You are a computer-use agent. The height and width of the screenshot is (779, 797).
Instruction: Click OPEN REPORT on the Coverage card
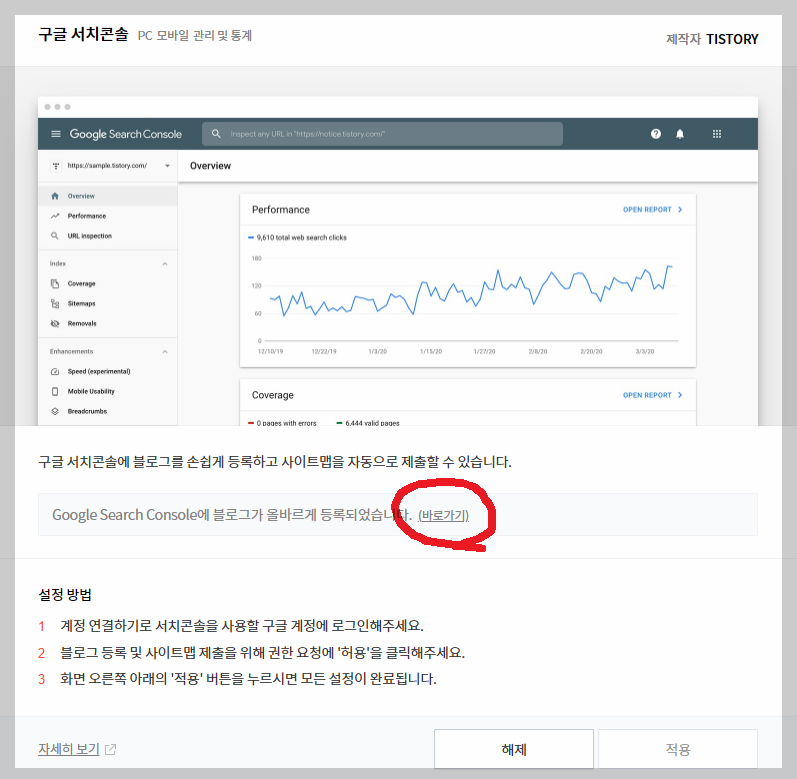653,395
